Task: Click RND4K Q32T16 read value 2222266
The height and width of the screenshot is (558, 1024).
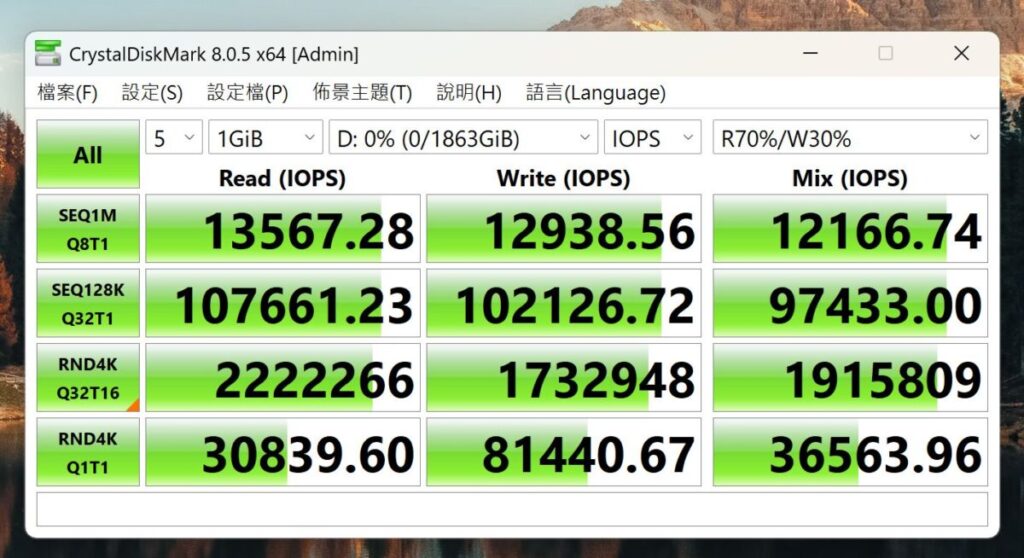Action: (x=283, y=378)
